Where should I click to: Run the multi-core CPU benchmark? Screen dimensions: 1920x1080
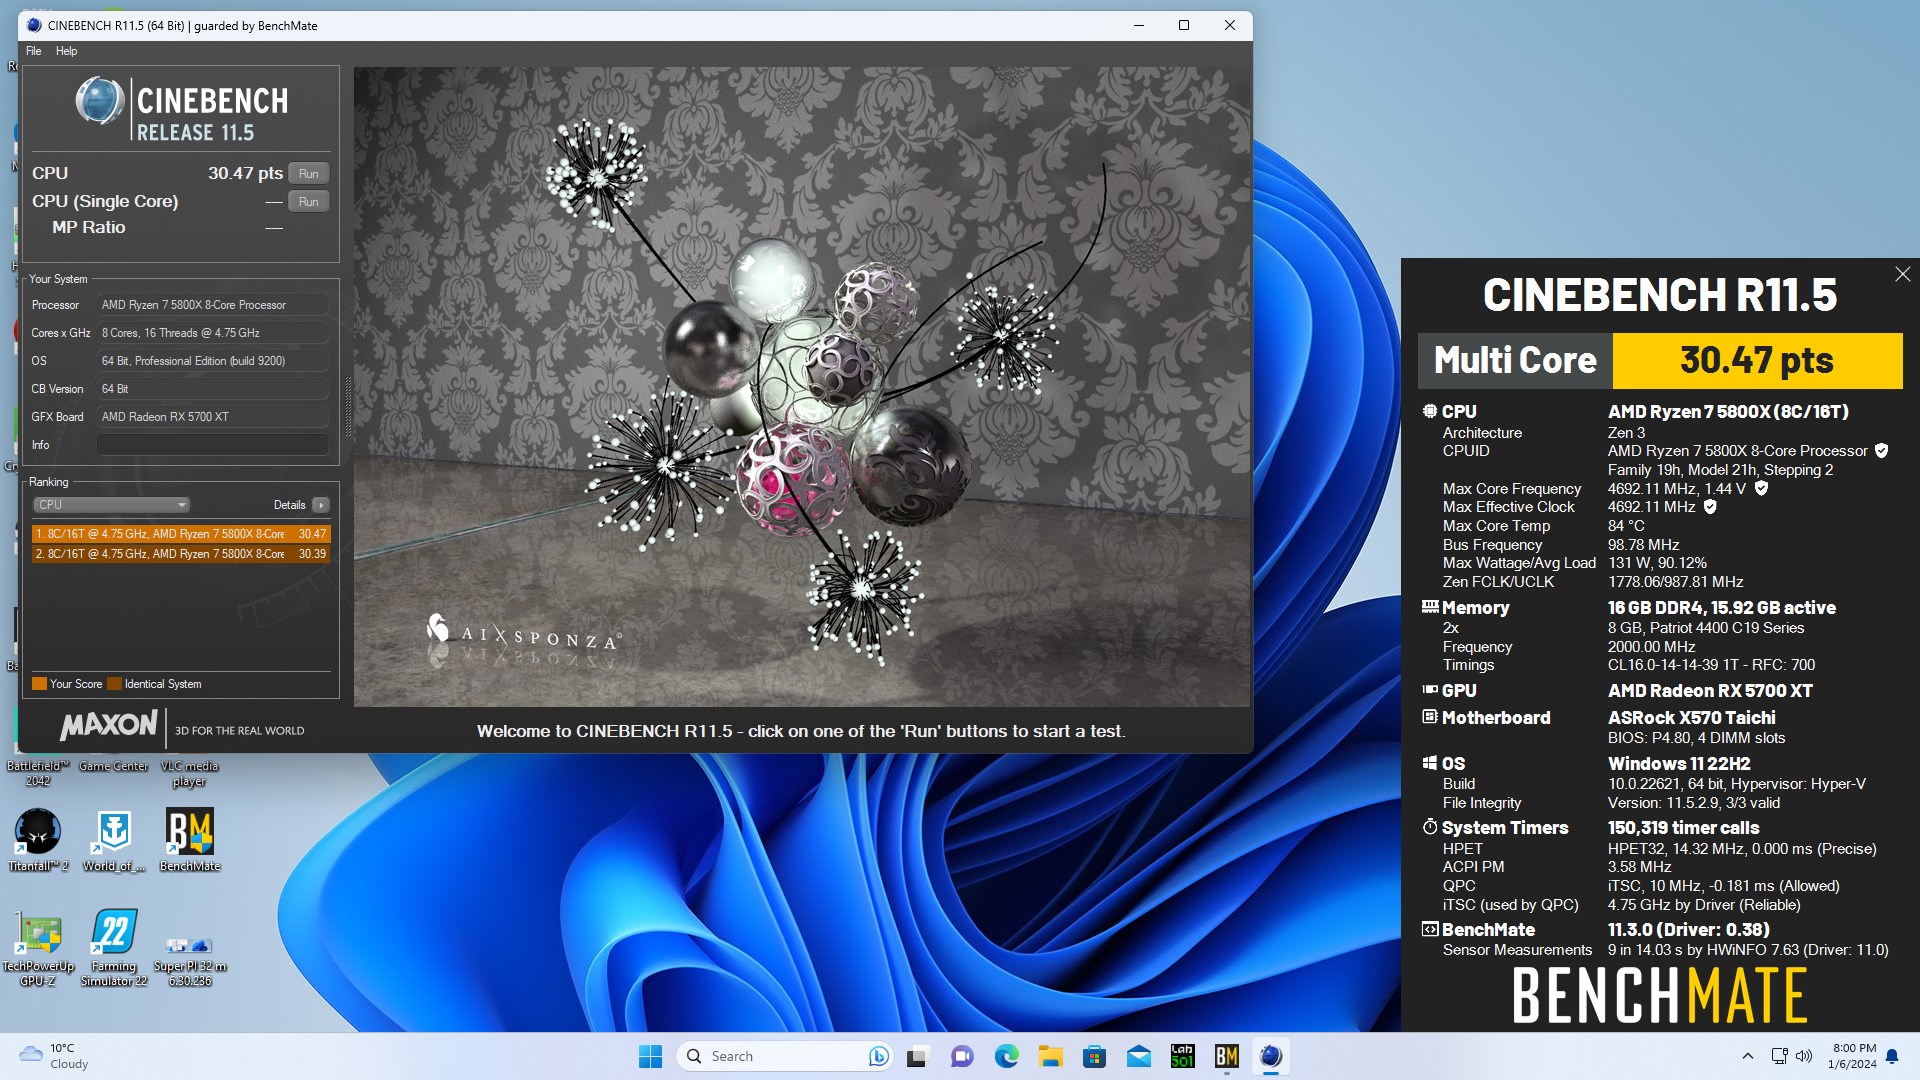click(x=308, y=173)
